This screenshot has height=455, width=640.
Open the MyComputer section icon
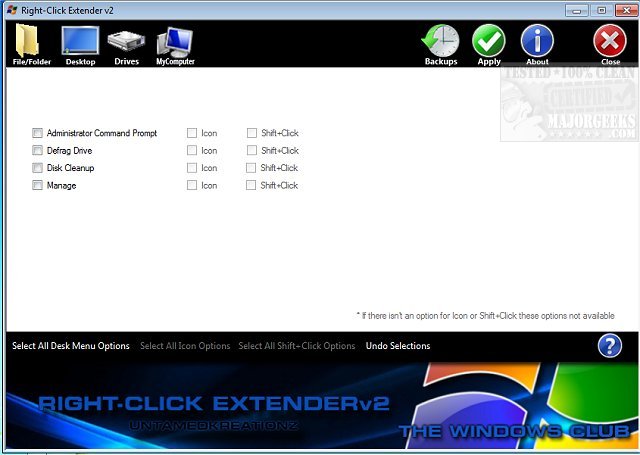click(x=175, y=46)
